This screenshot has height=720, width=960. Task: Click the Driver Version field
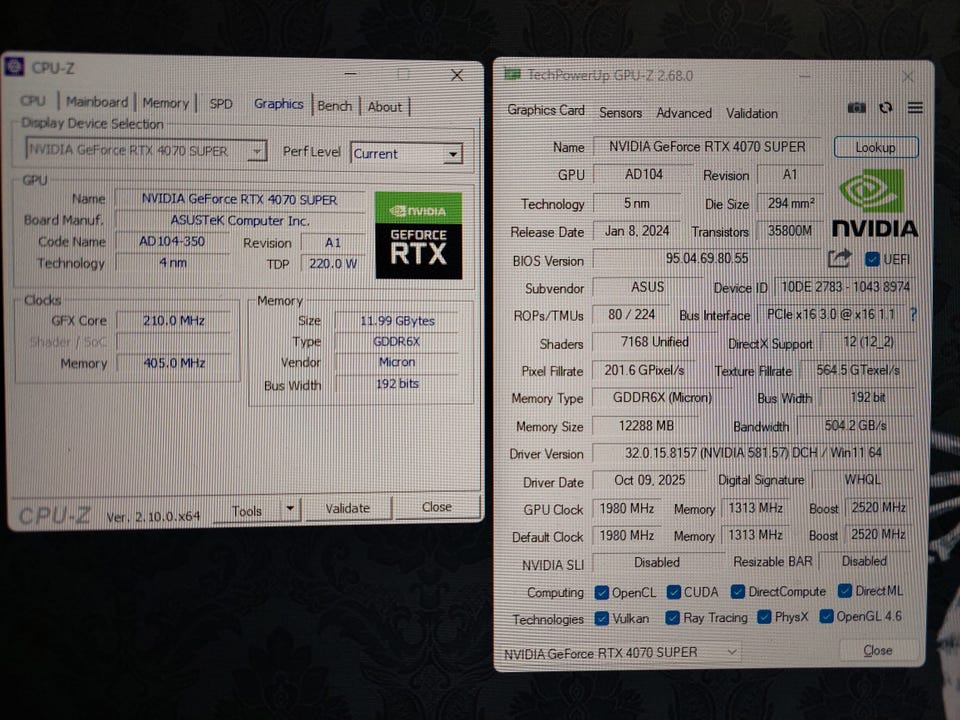tap(753, 452)
